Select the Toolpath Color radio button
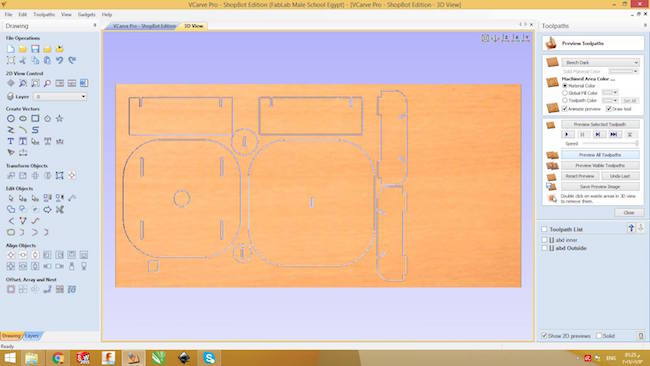 point(565,100)
